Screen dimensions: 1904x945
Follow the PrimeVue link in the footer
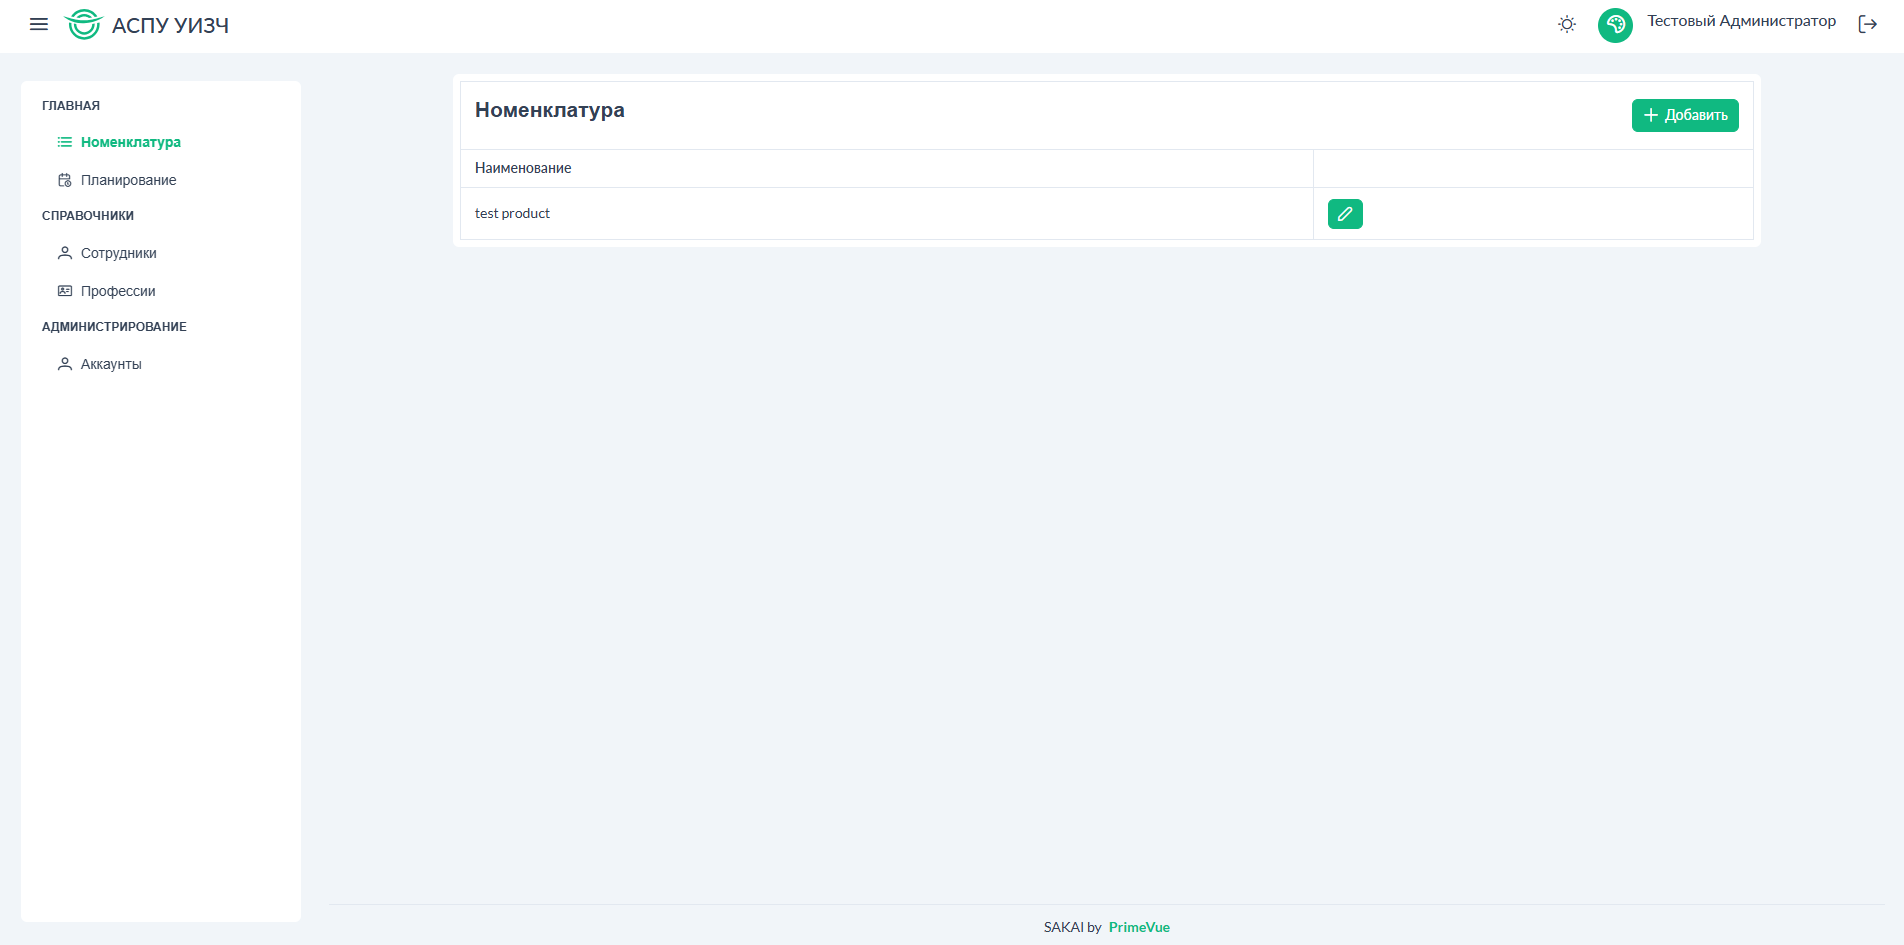point(1138,927)
